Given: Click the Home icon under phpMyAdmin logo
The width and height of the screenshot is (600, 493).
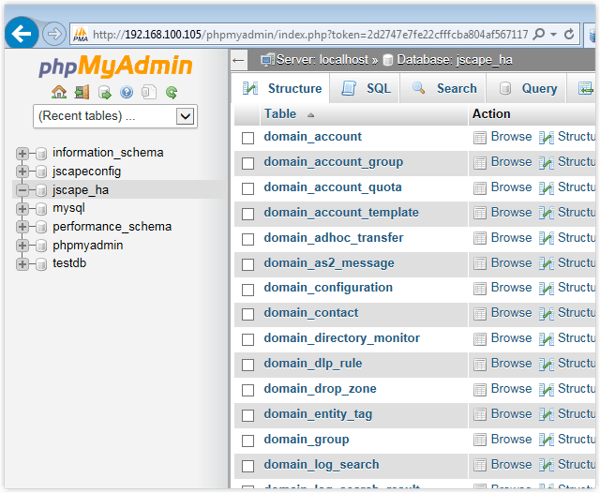Looking at the screenshot, I should click(x=59, y=92).
